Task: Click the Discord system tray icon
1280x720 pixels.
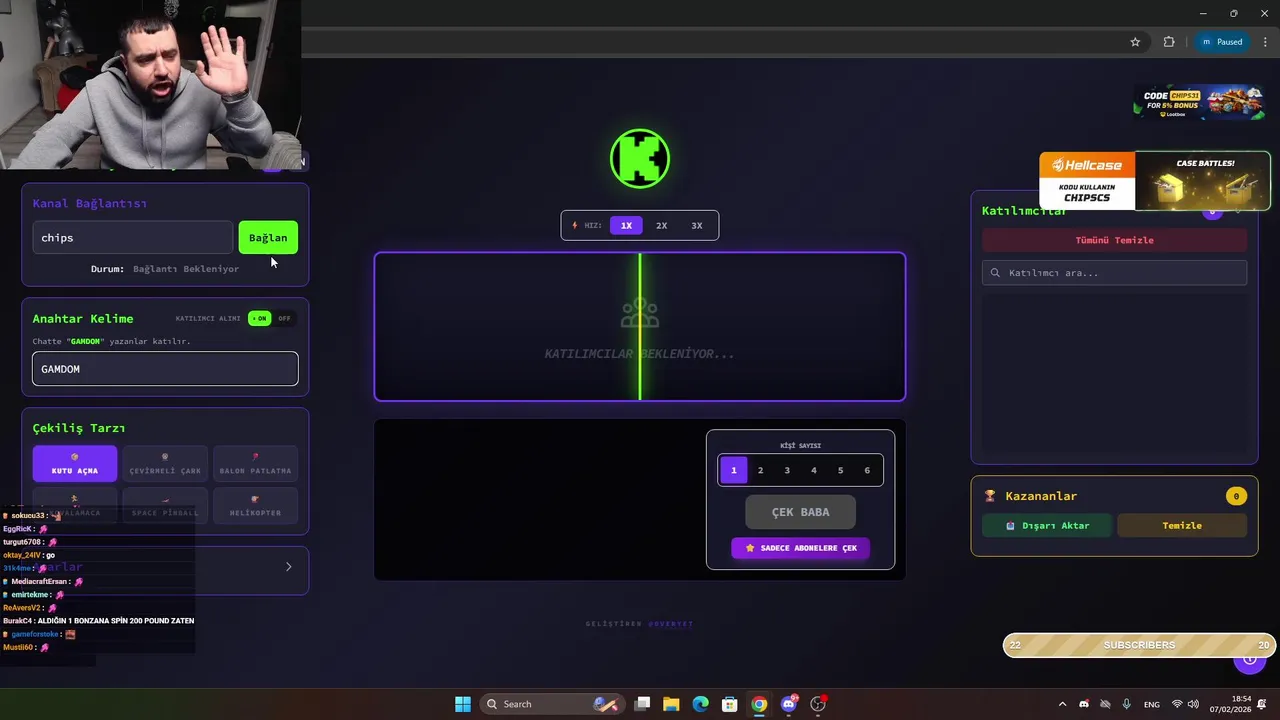Action: [x=1084, y=704]
